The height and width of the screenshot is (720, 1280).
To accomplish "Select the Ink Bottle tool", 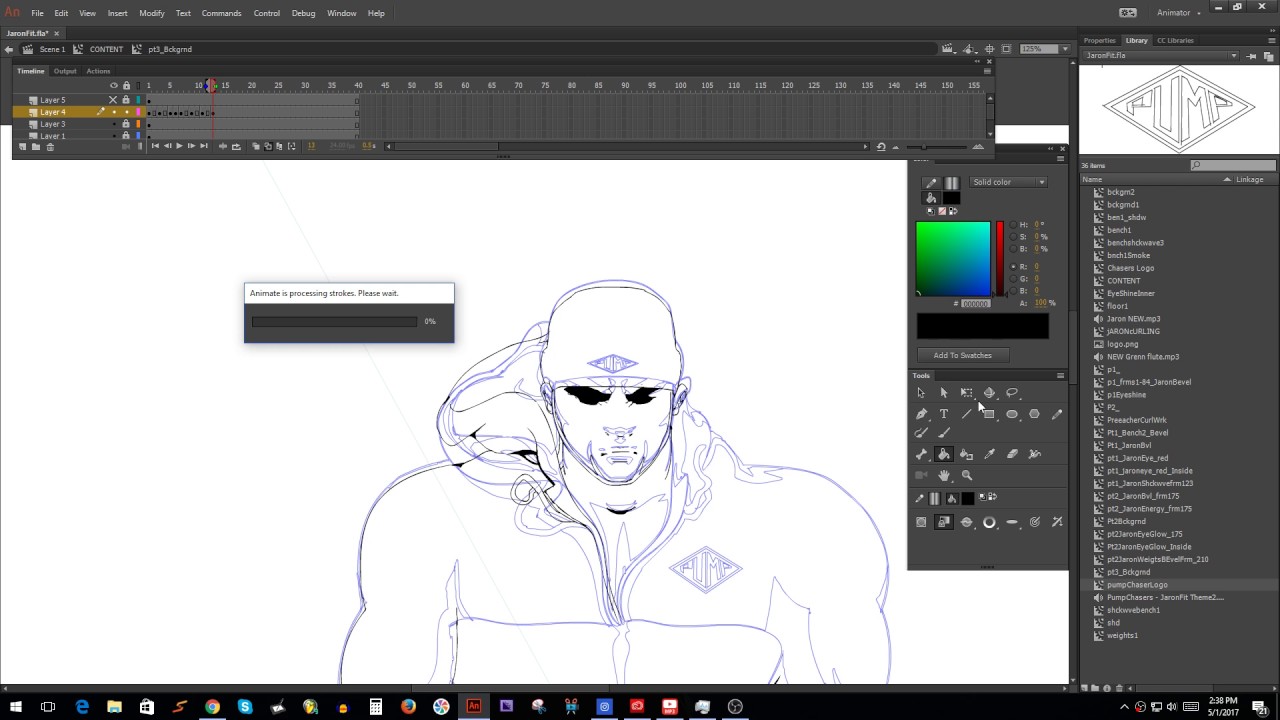I will (x=966, y=454).
